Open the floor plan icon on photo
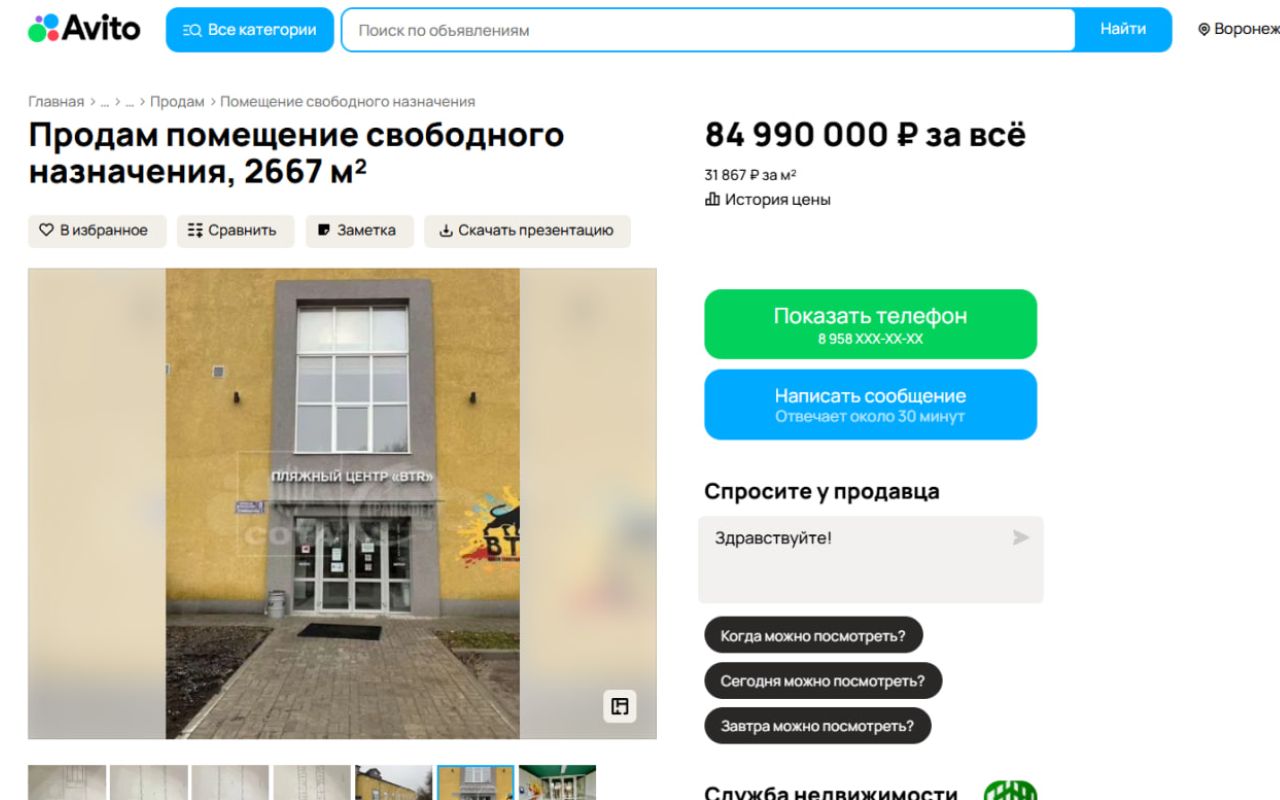Screen dimensions: 1280x800 click(619, 707)
